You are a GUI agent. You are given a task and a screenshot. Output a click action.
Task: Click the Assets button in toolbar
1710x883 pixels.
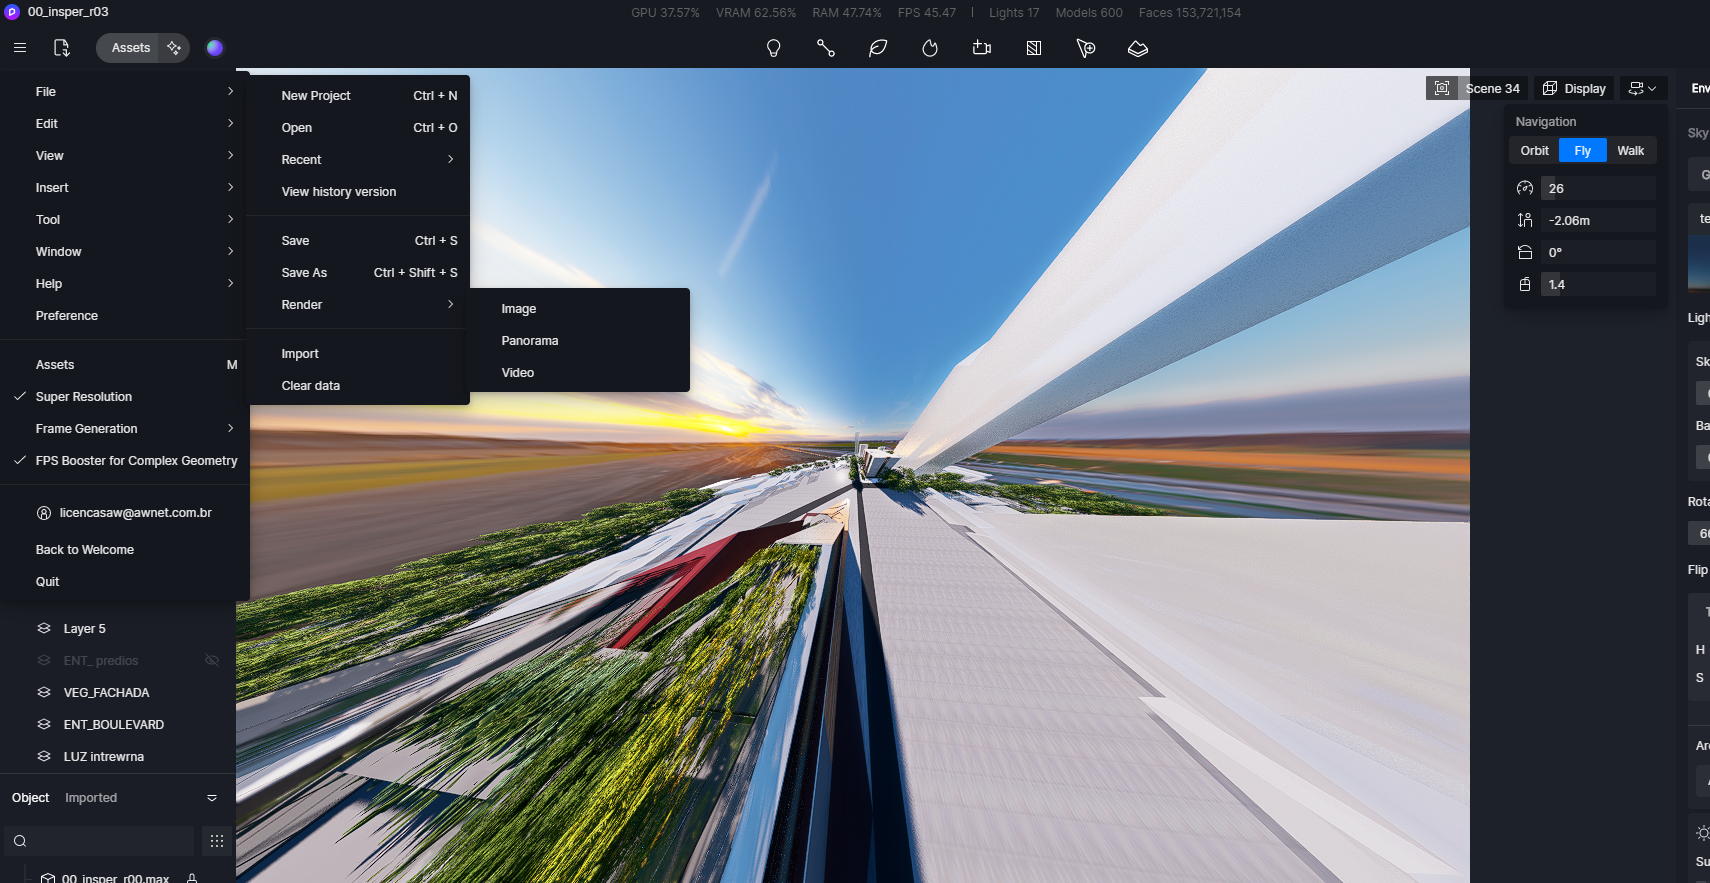click(131, 48)
